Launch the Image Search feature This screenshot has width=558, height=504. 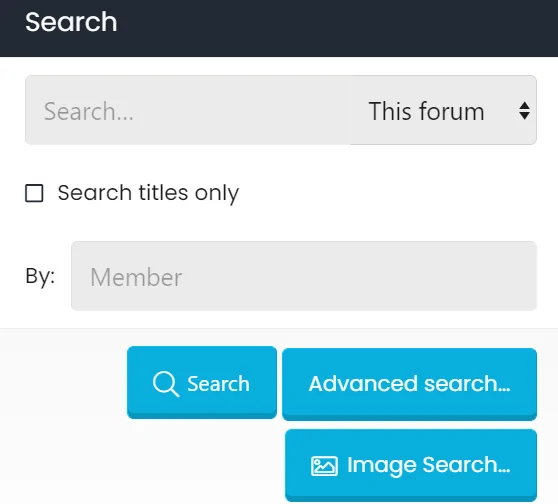click(411, 465)
